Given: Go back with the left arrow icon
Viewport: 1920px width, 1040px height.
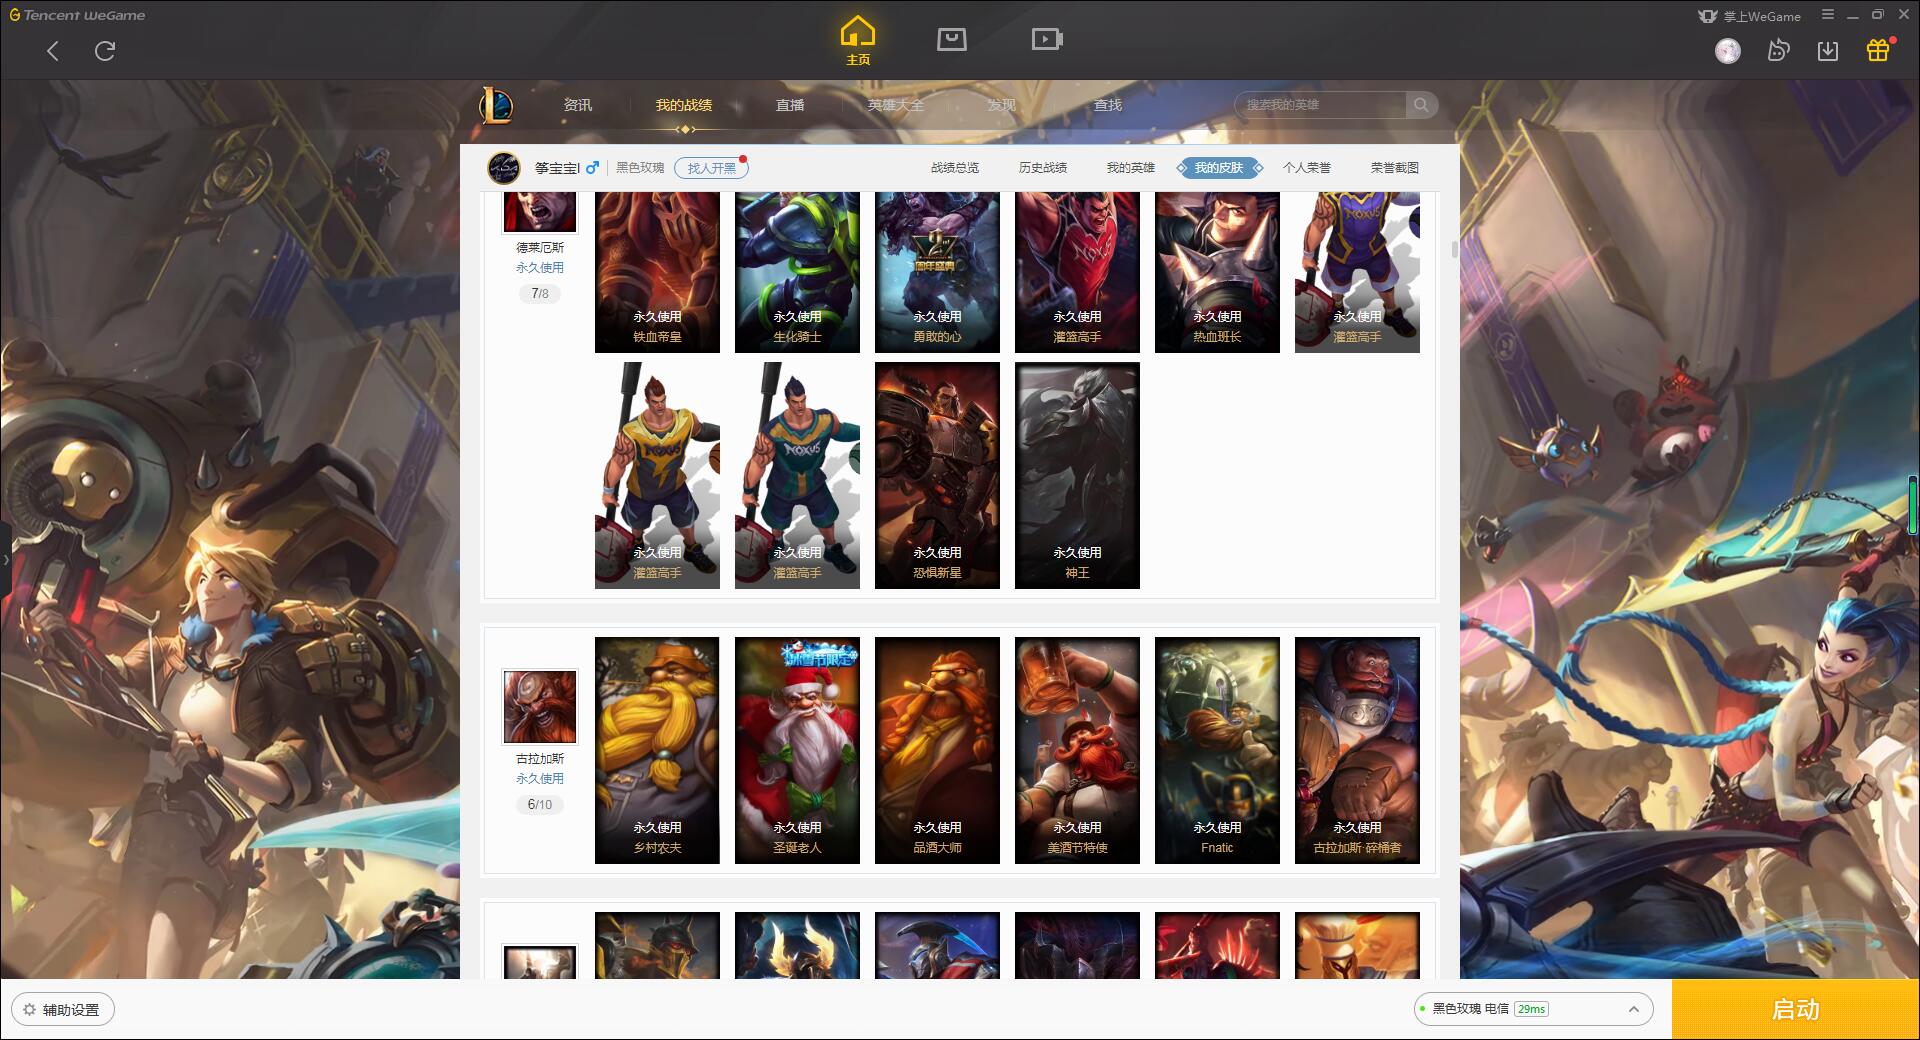Looking at the screenshot, I should 53,51.
